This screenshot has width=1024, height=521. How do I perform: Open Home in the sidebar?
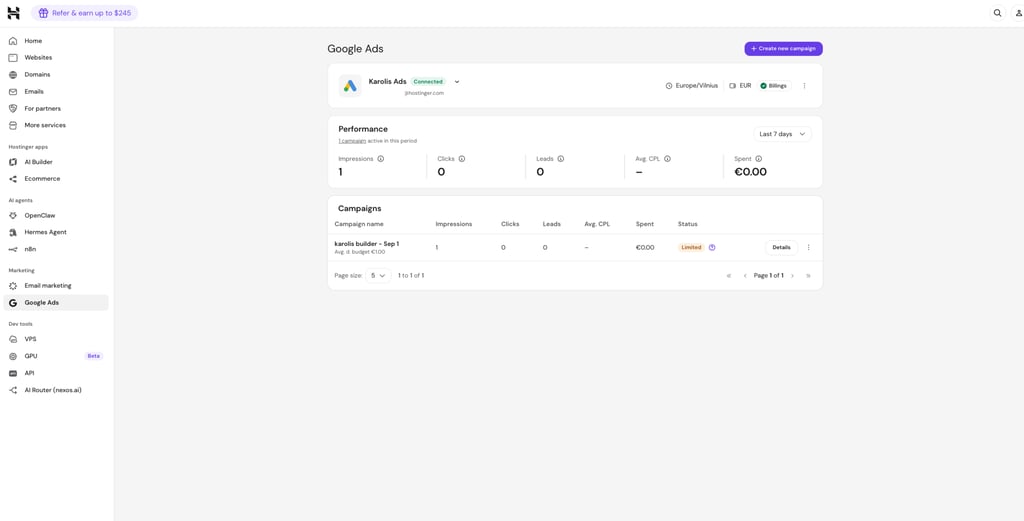[x=56, y=41]
